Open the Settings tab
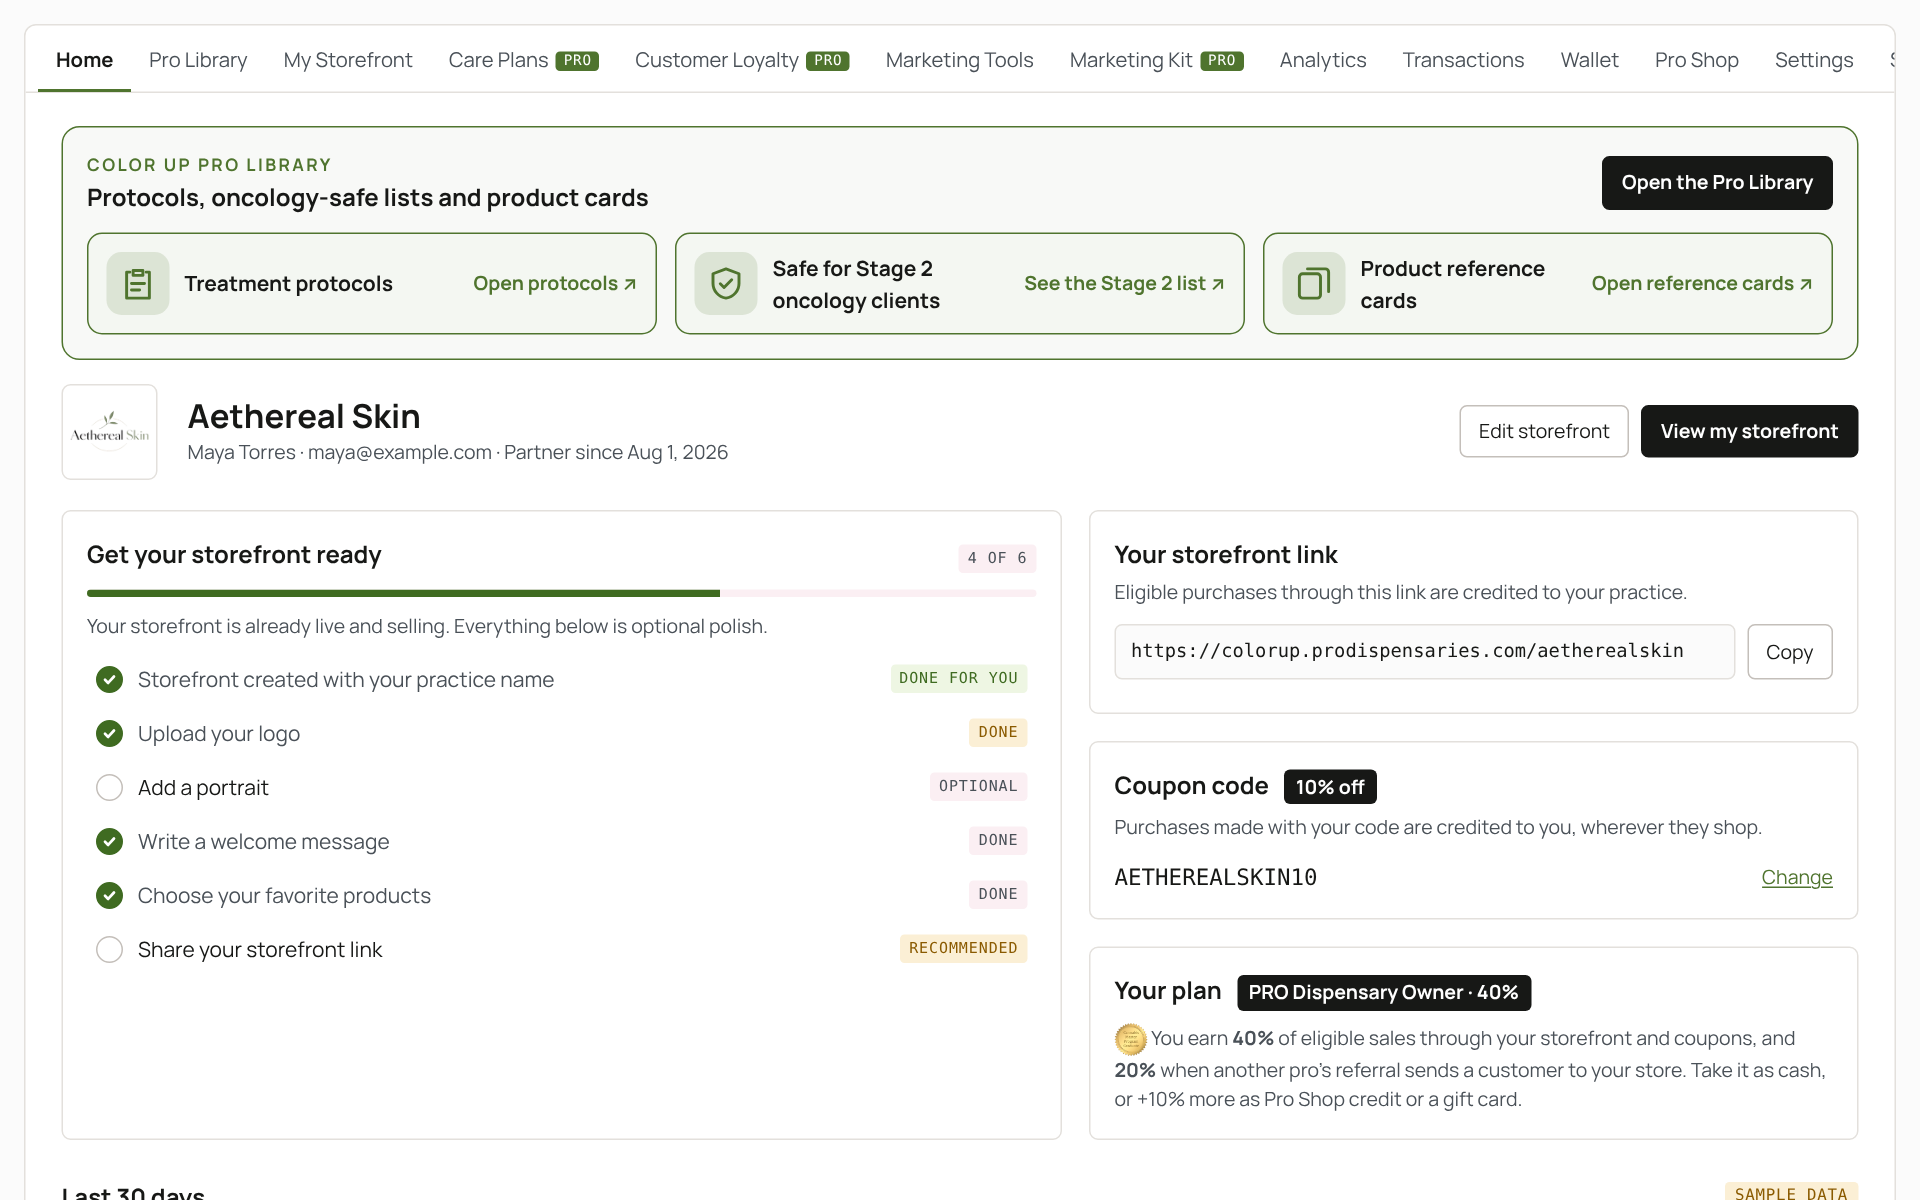This screenshot has width=1920, height=1200. (1814, 60)
